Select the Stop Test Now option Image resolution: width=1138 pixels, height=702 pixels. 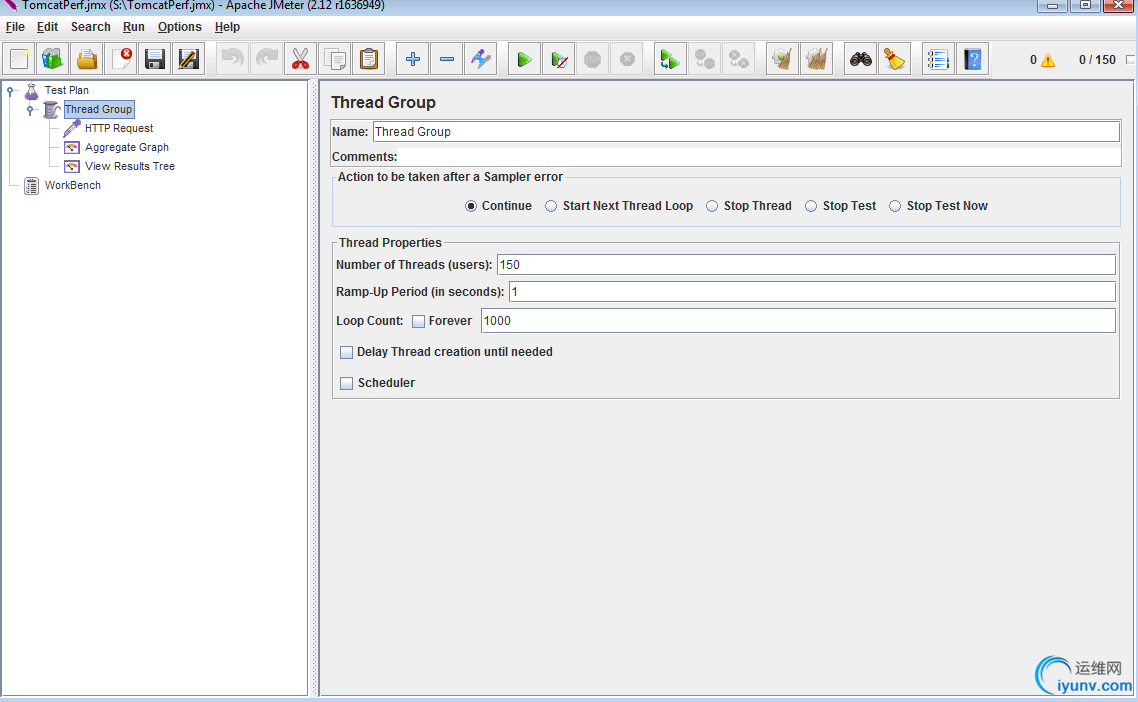(x=895, y=206)
